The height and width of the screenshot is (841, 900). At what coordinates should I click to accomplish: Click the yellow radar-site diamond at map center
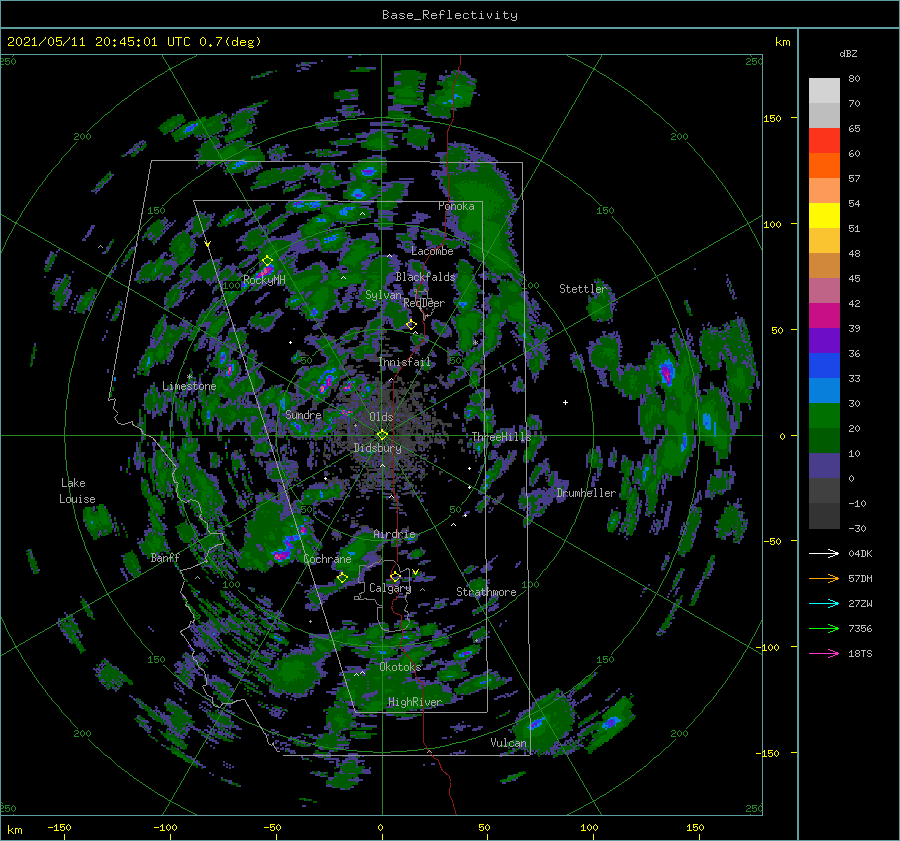[382, 435]
